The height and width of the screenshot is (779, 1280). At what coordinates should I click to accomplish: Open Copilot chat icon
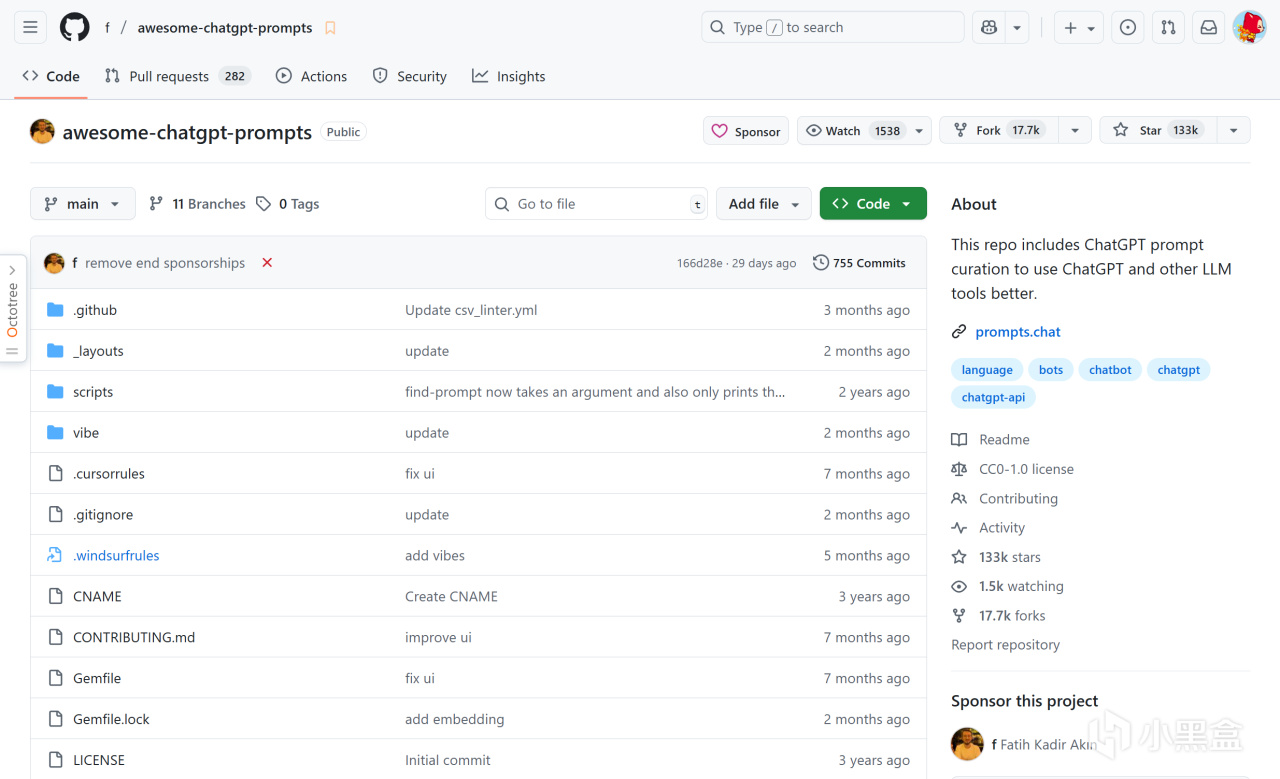pos(989,28)
